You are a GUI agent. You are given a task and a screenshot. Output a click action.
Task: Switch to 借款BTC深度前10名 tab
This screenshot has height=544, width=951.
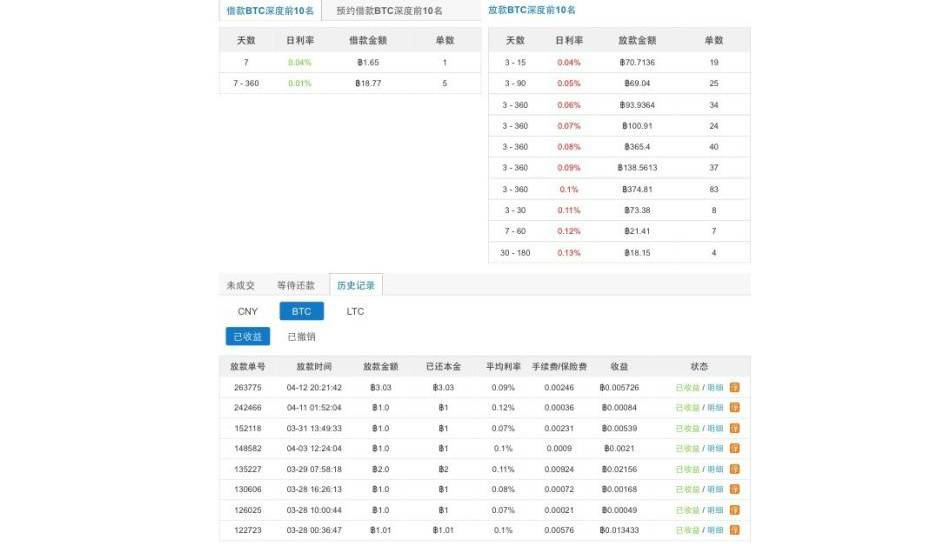pyautogui.click(x=270, y=10)
